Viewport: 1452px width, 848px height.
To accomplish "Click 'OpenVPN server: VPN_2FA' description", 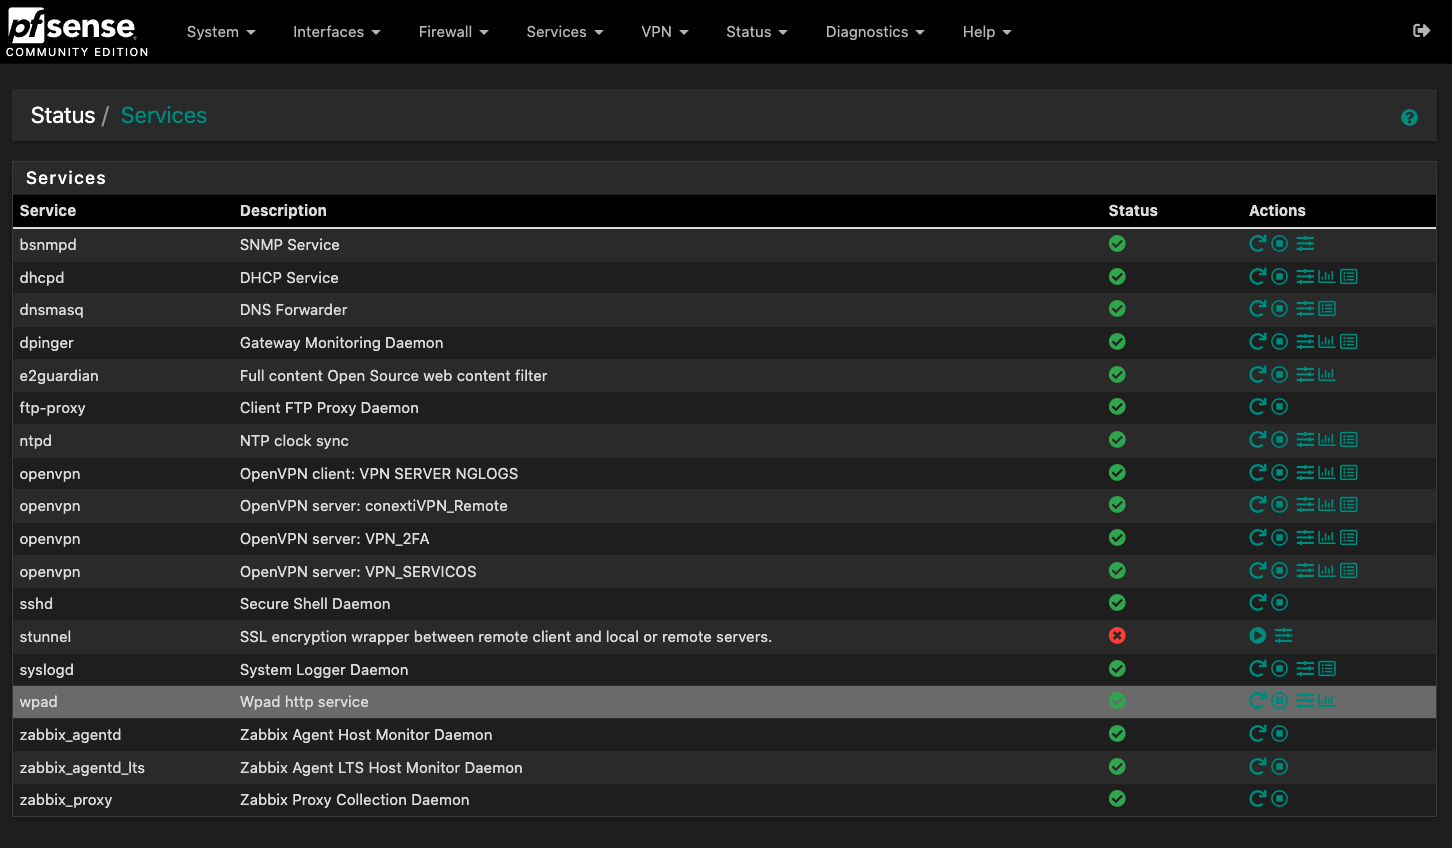I will point(334,539).
